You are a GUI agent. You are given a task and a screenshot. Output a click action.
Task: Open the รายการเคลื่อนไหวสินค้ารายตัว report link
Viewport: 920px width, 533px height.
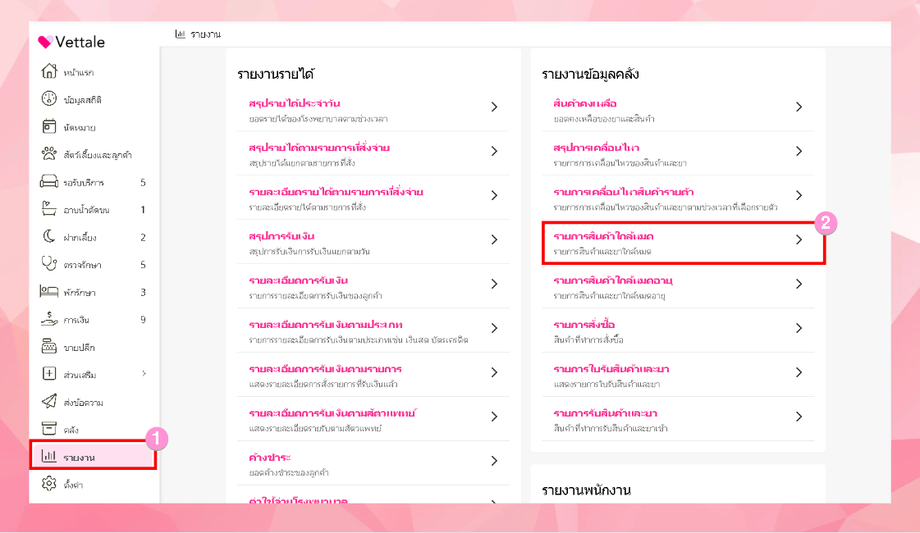624,193
